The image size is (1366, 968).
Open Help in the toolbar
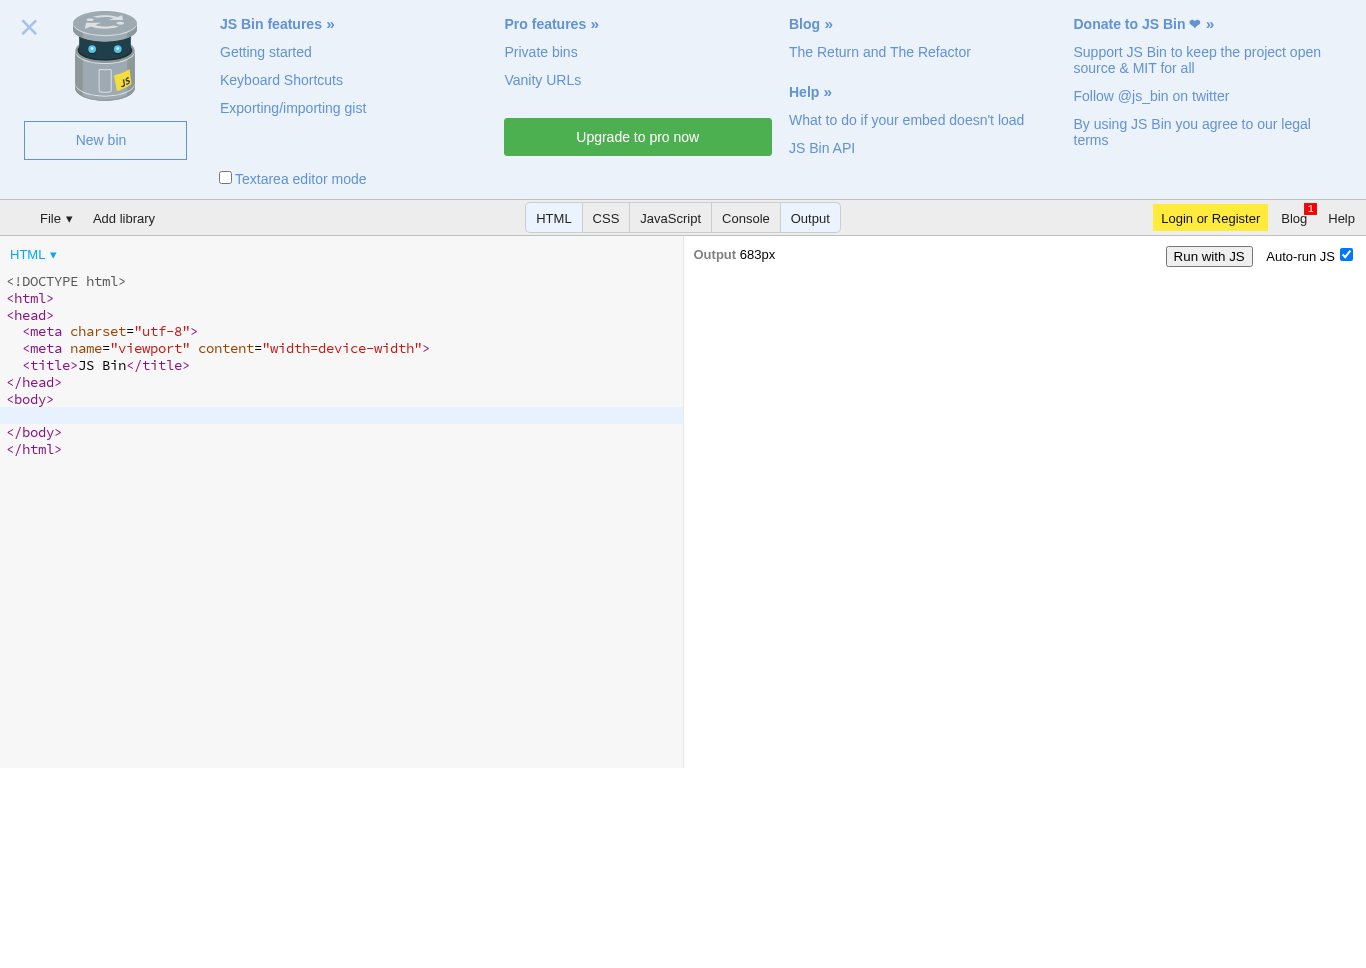[1341, 218]
